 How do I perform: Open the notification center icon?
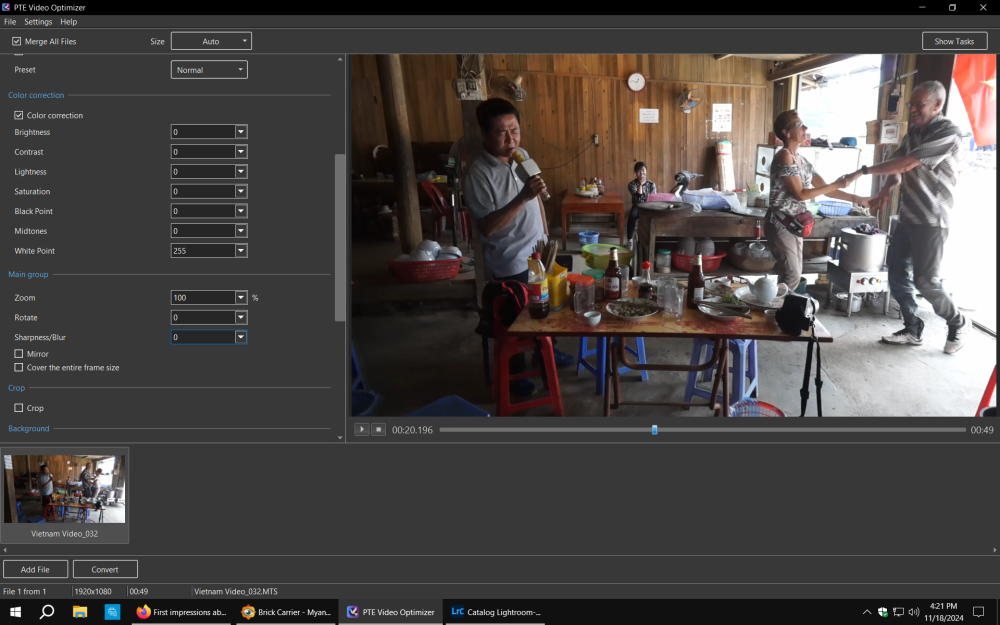(978, 612)
